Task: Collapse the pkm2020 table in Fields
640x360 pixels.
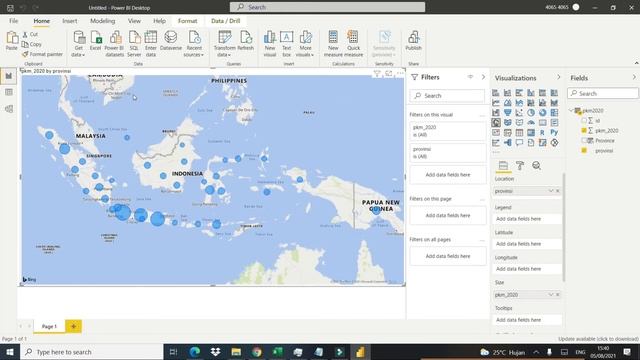Action: pos(571,111)
